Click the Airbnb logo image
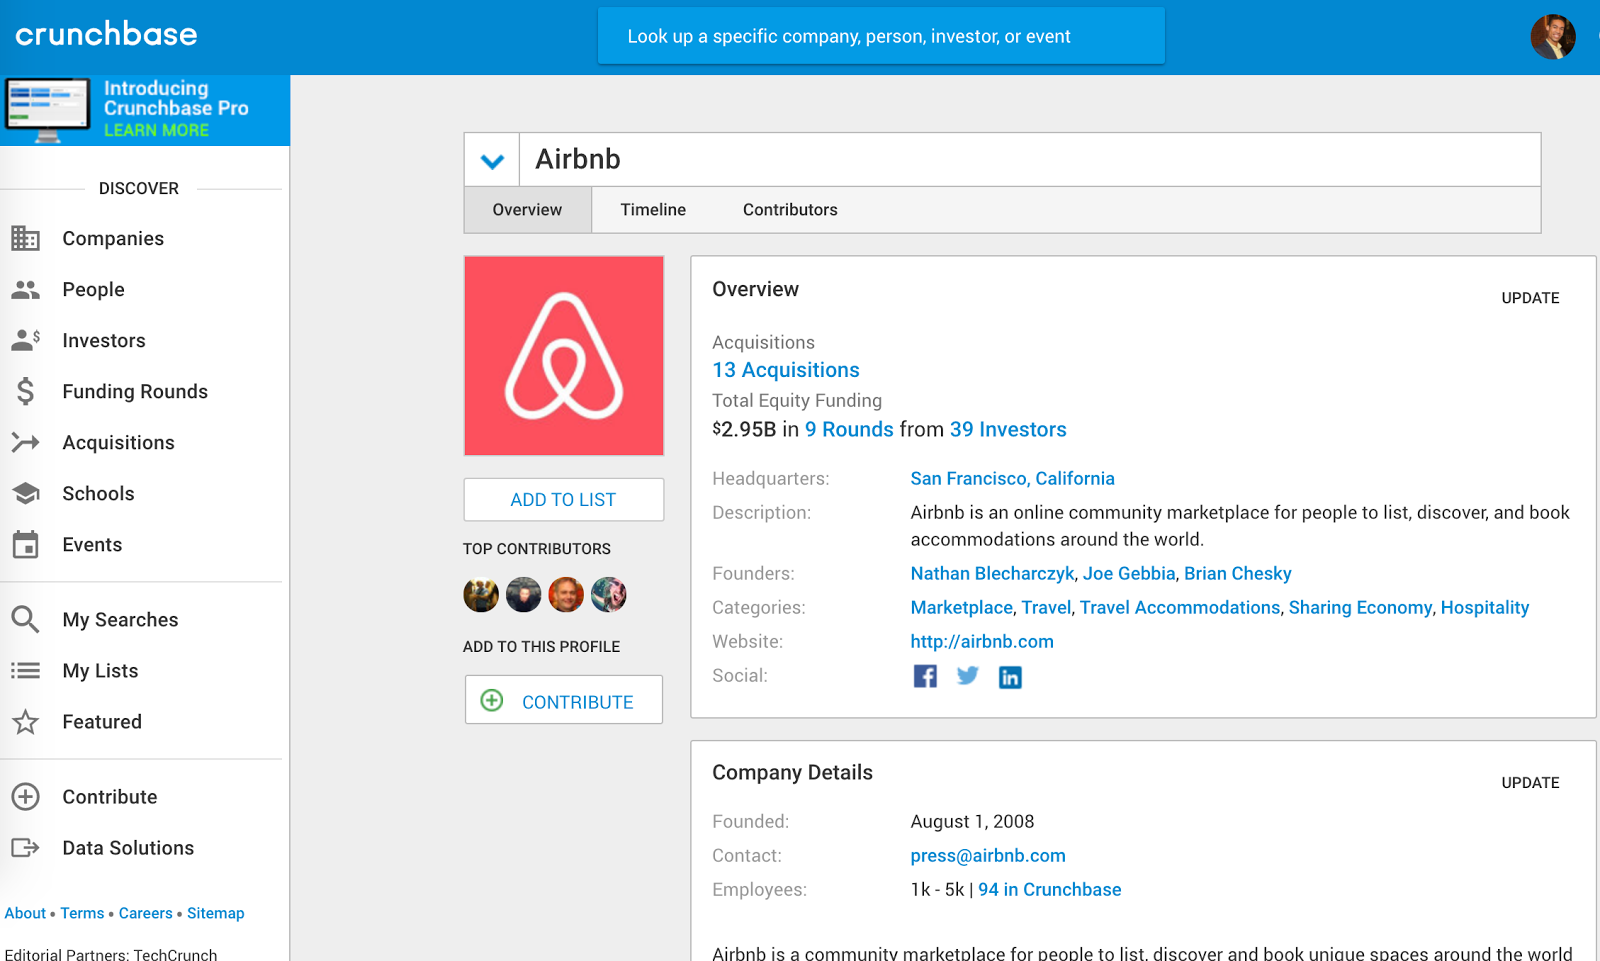 coord(564,356)
